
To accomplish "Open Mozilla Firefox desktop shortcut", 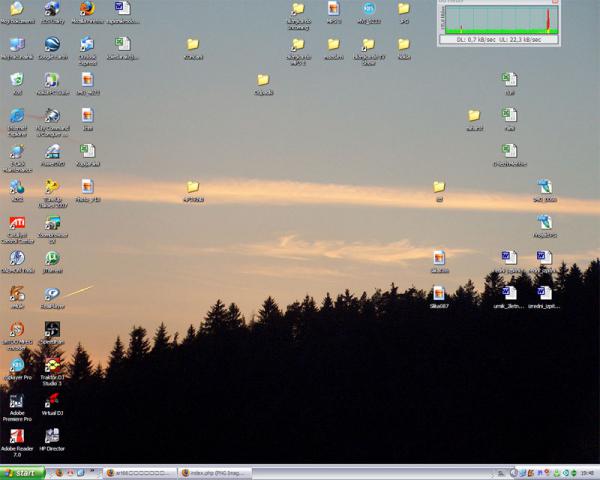I will click(x=87, y=9).
